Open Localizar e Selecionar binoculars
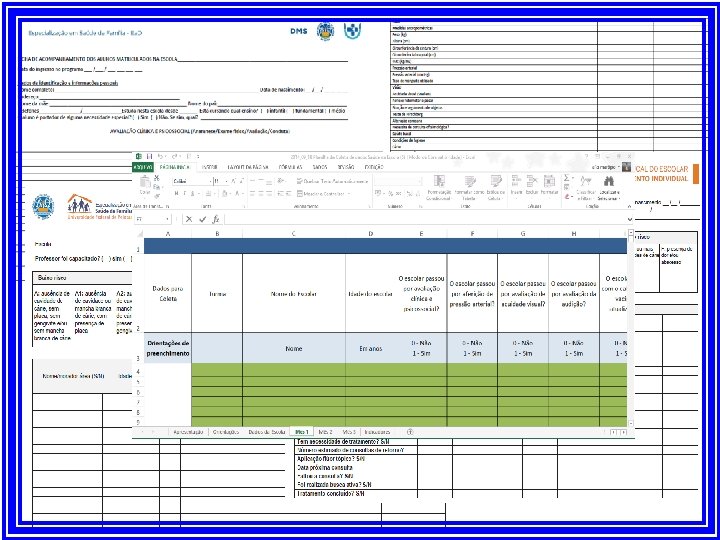The image size is (720, 540). tap(609, 188)
